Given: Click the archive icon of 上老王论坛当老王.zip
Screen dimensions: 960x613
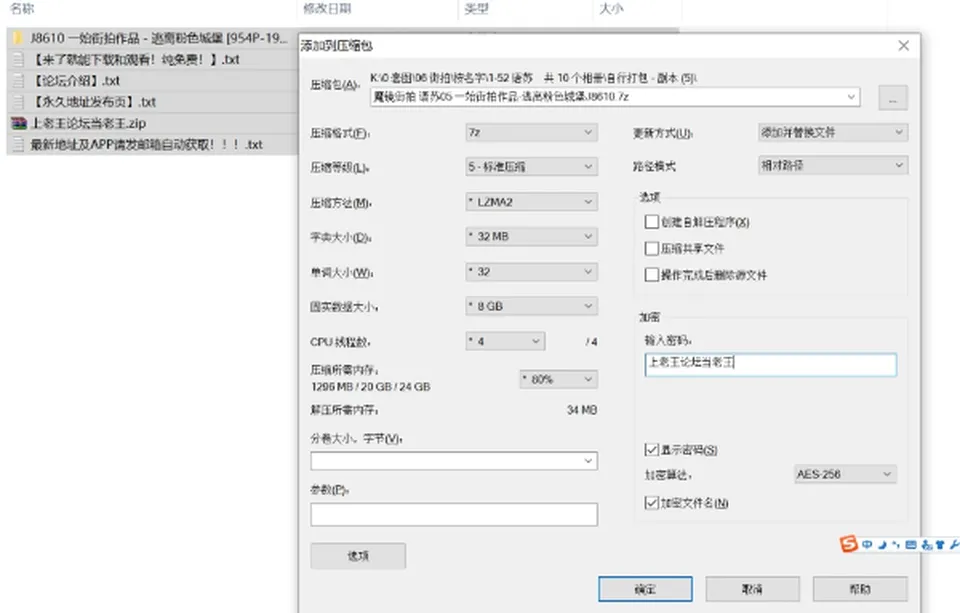Looking at the screenshot, I should [18, 123].
